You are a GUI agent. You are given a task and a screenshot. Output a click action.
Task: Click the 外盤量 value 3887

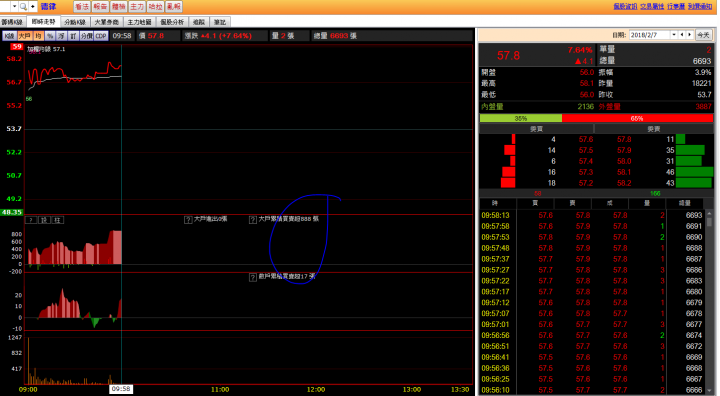703,107
